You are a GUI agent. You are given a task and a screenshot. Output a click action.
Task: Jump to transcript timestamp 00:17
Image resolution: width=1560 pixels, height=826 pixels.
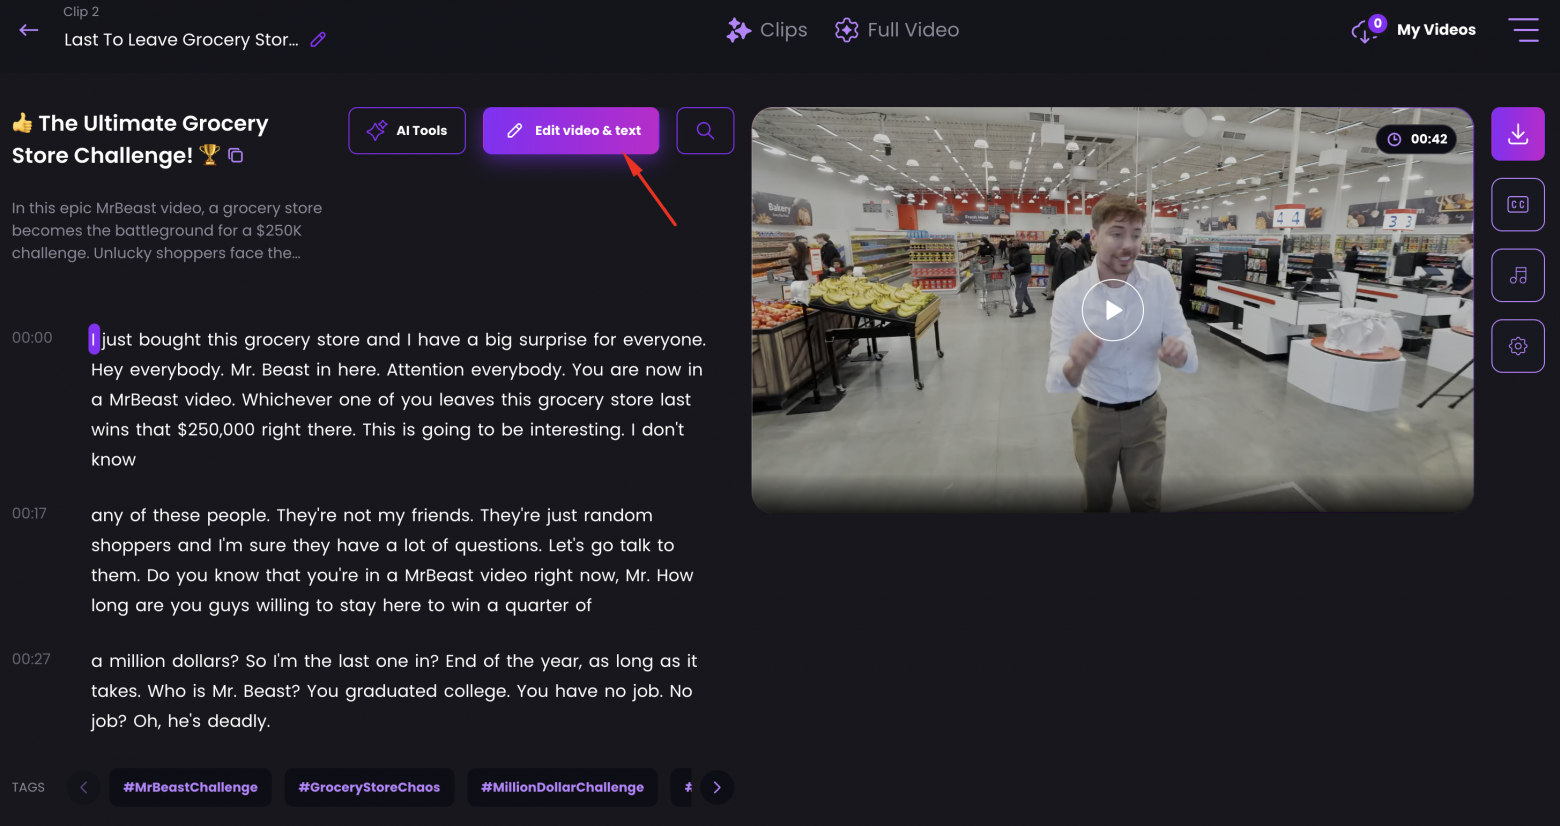tap(29, 514)
